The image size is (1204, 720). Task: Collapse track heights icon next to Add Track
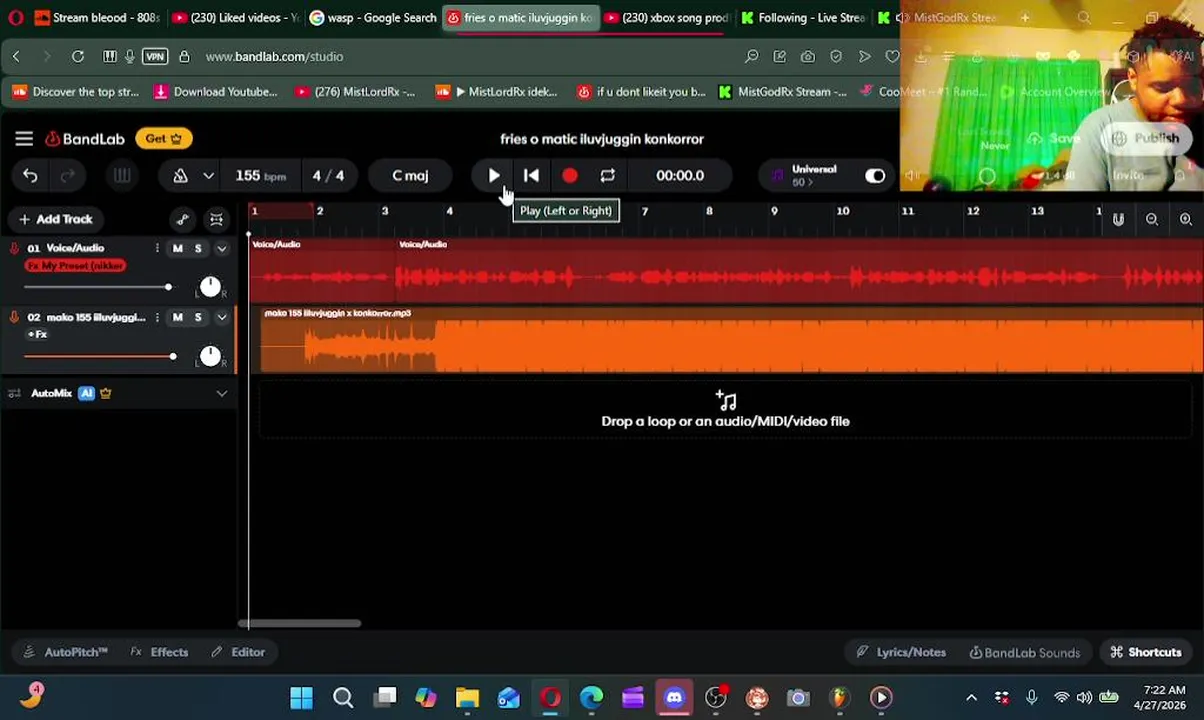tap(216, 219)
